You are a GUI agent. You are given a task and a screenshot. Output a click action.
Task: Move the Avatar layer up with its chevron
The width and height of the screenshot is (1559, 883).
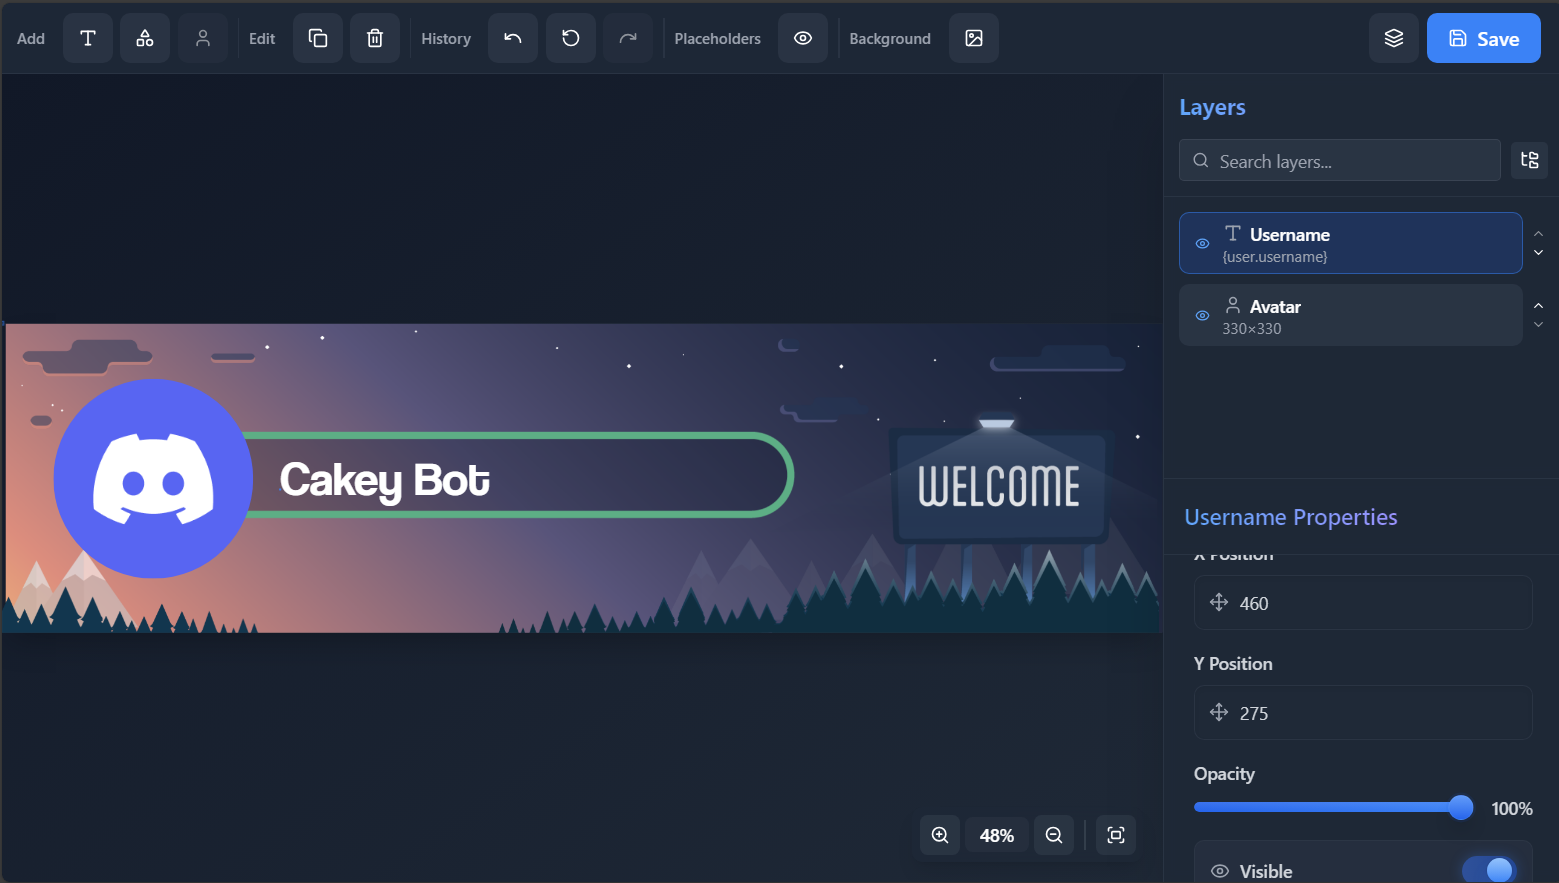(x=1539, y=306)
